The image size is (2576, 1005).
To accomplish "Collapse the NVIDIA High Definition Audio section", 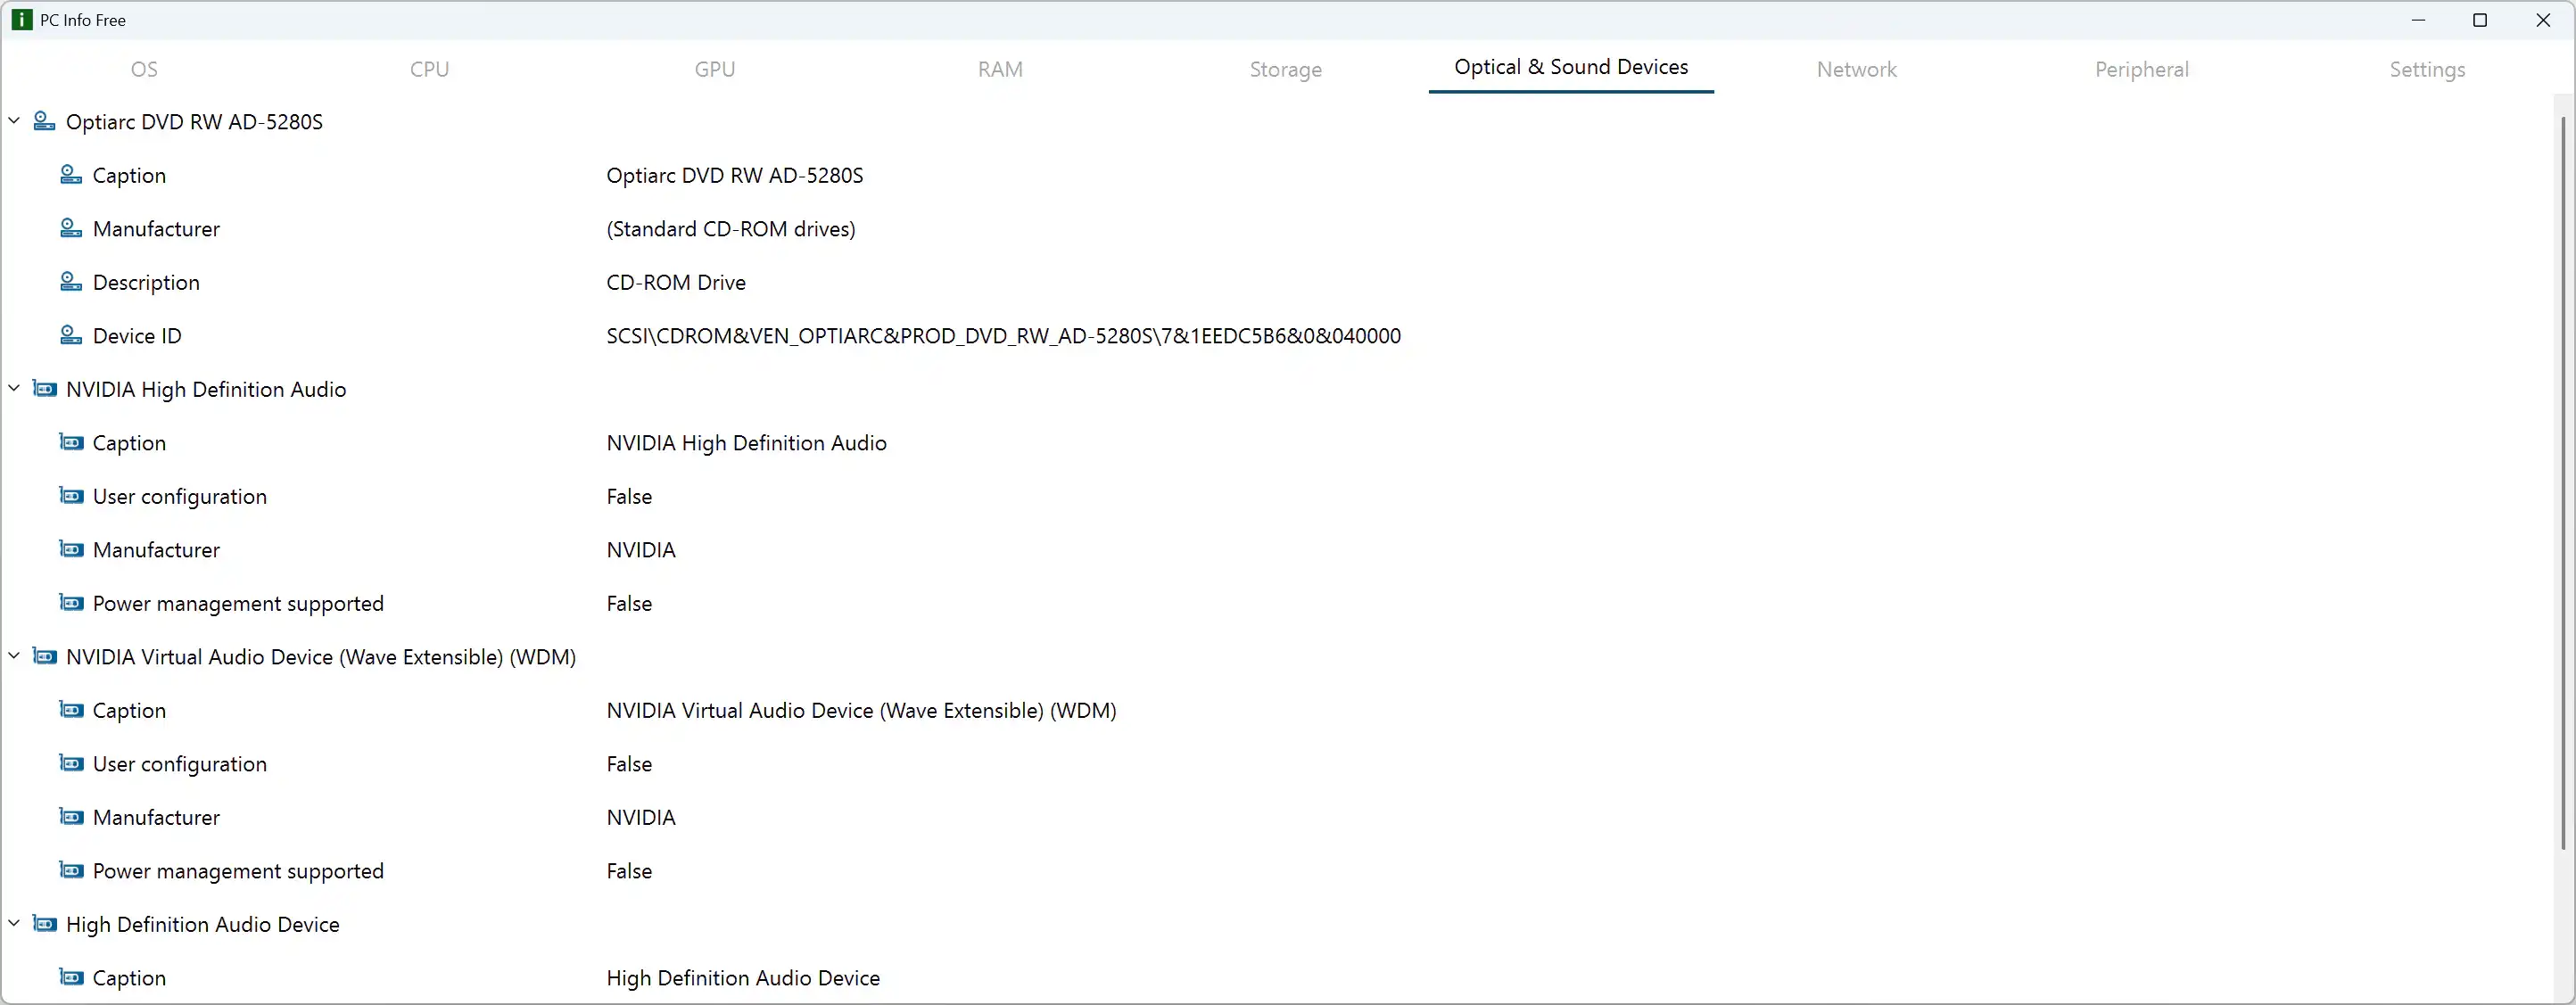I will (14, 388).
